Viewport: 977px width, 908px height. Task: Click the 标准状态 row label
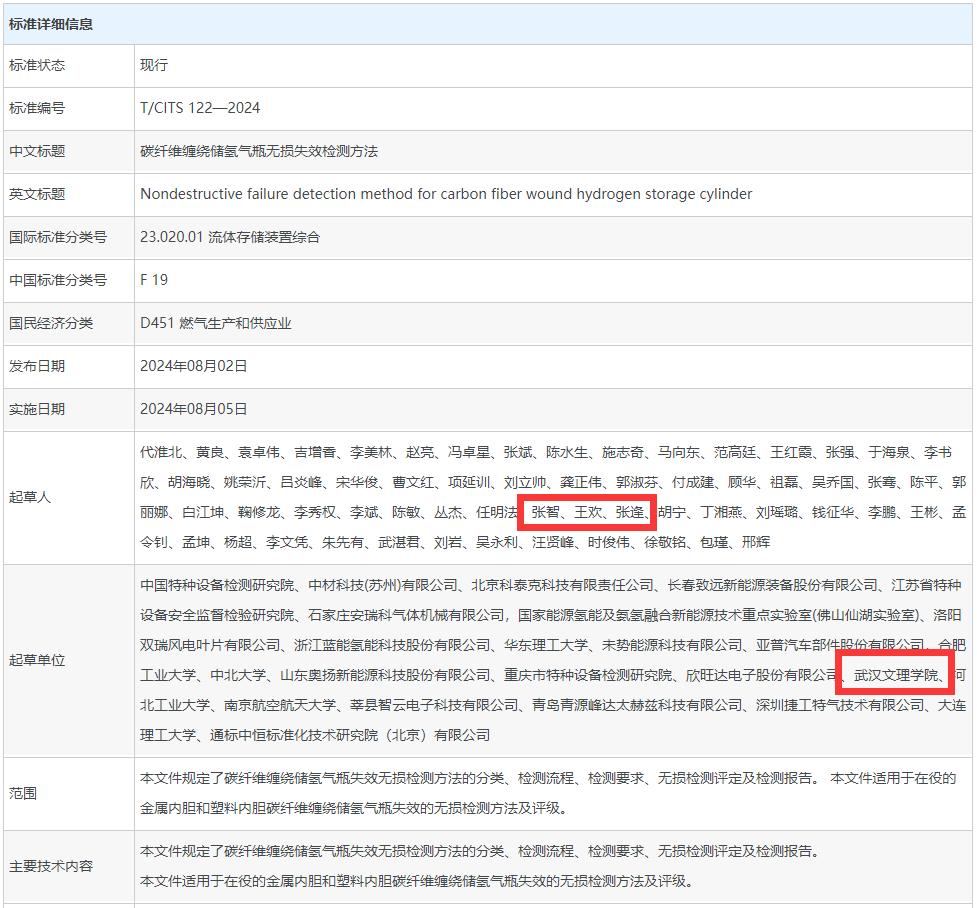[37, 65]
